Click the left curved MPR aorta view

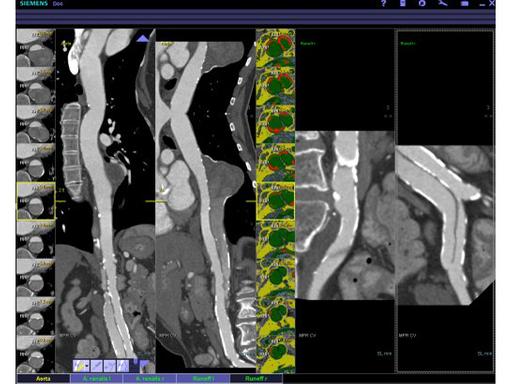[105, 201]
